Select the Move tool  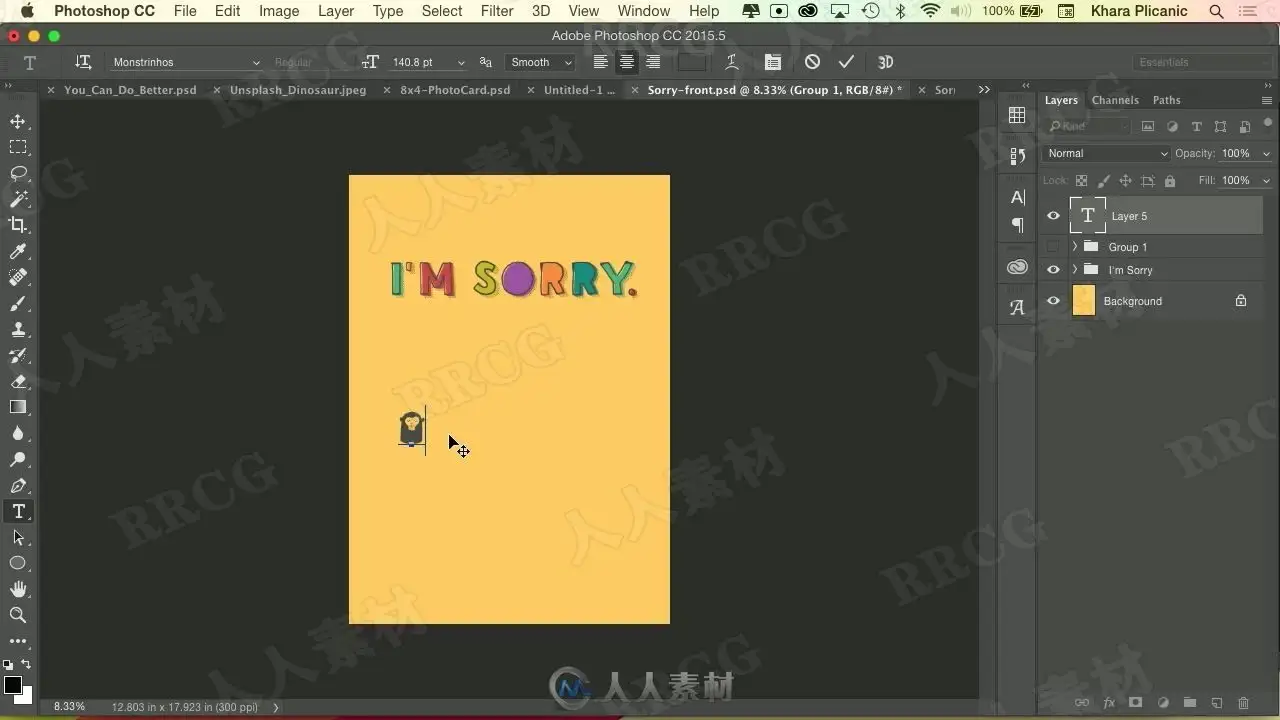coord(18,121)
